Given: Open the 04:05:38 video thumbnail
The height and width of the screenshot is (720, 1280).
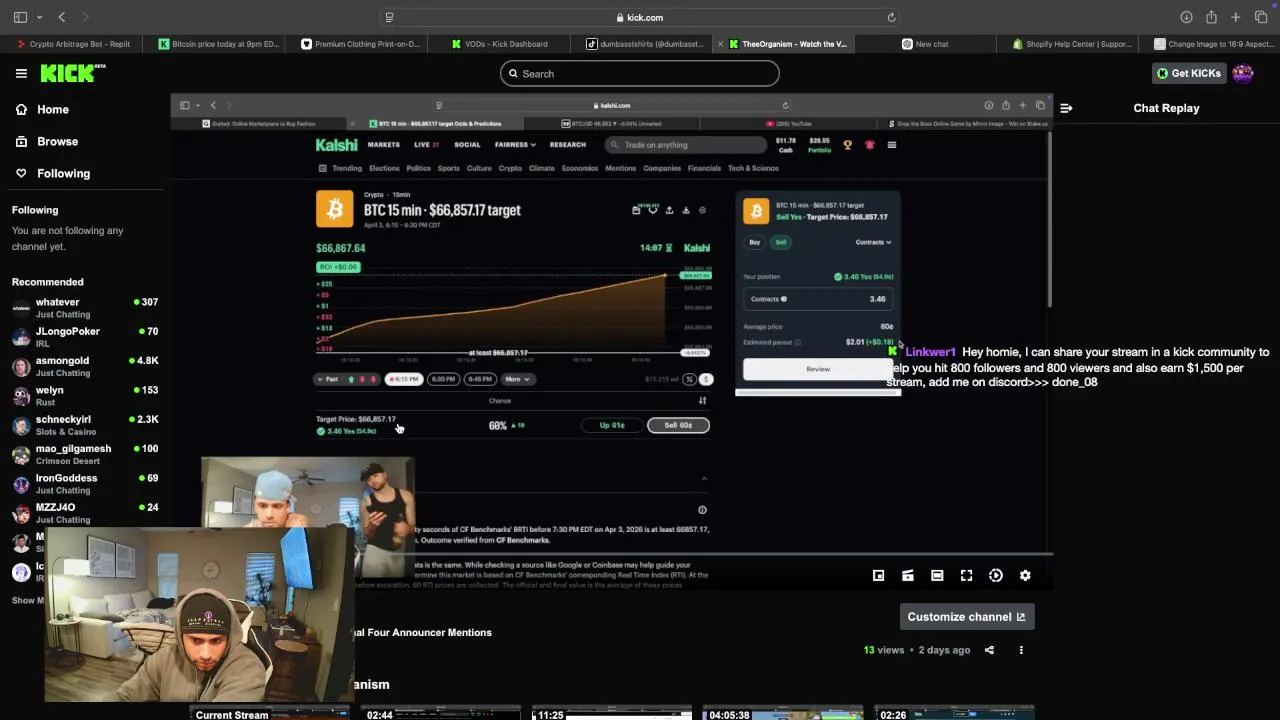Looking at the screenshot, I should (x=782, y=713).
